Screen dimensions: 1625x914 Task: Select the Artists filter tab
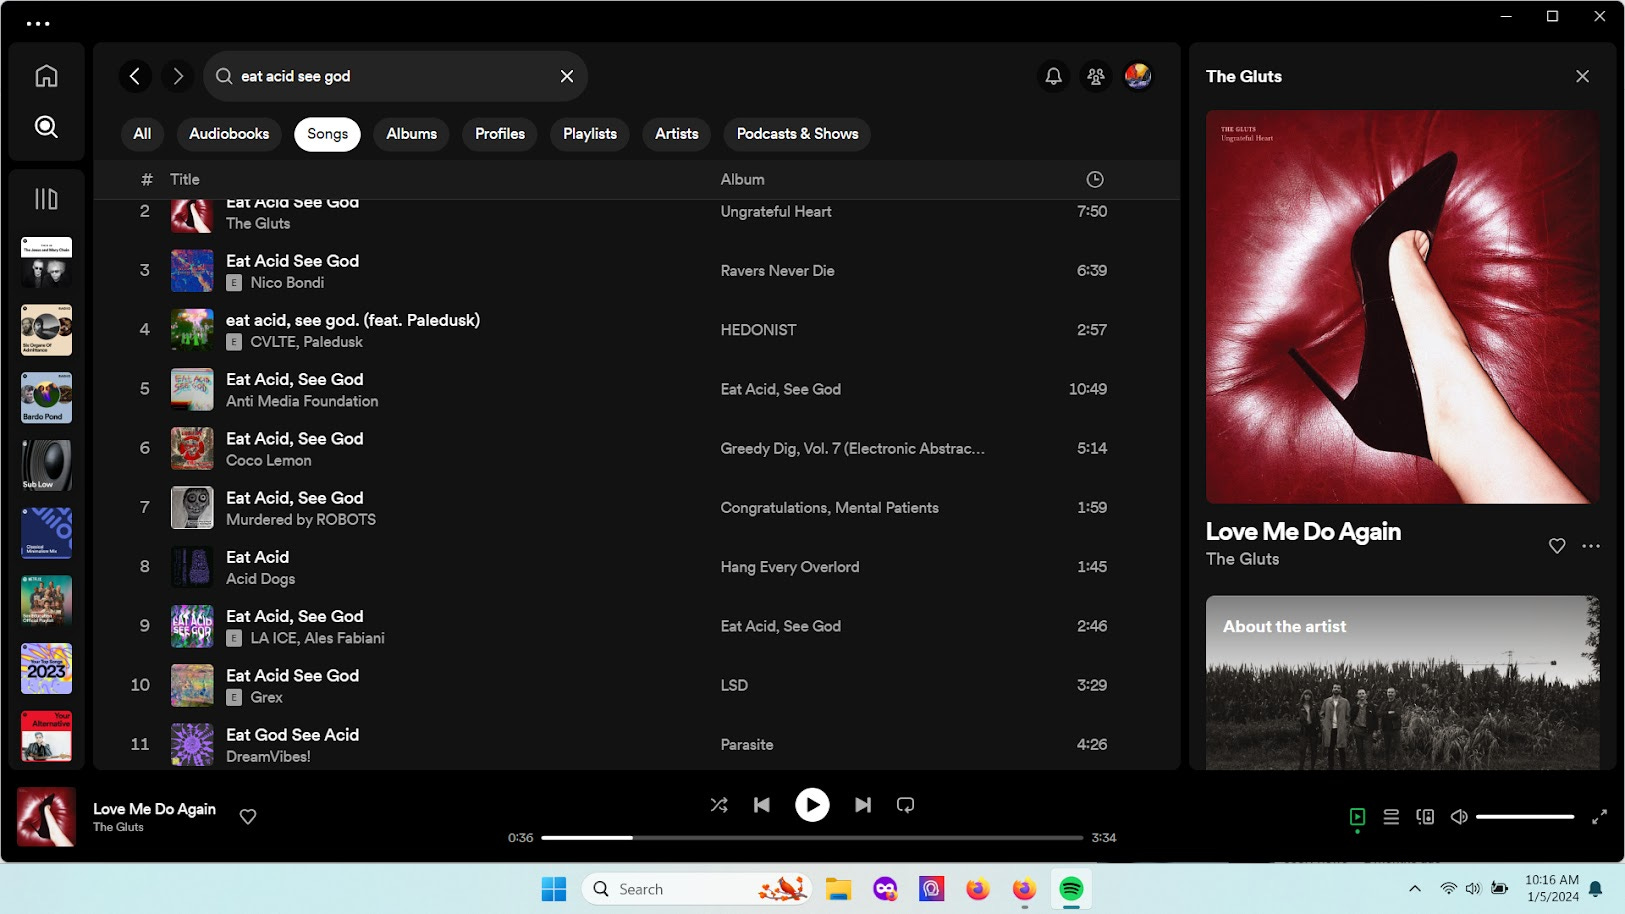(x=677, y=134)
